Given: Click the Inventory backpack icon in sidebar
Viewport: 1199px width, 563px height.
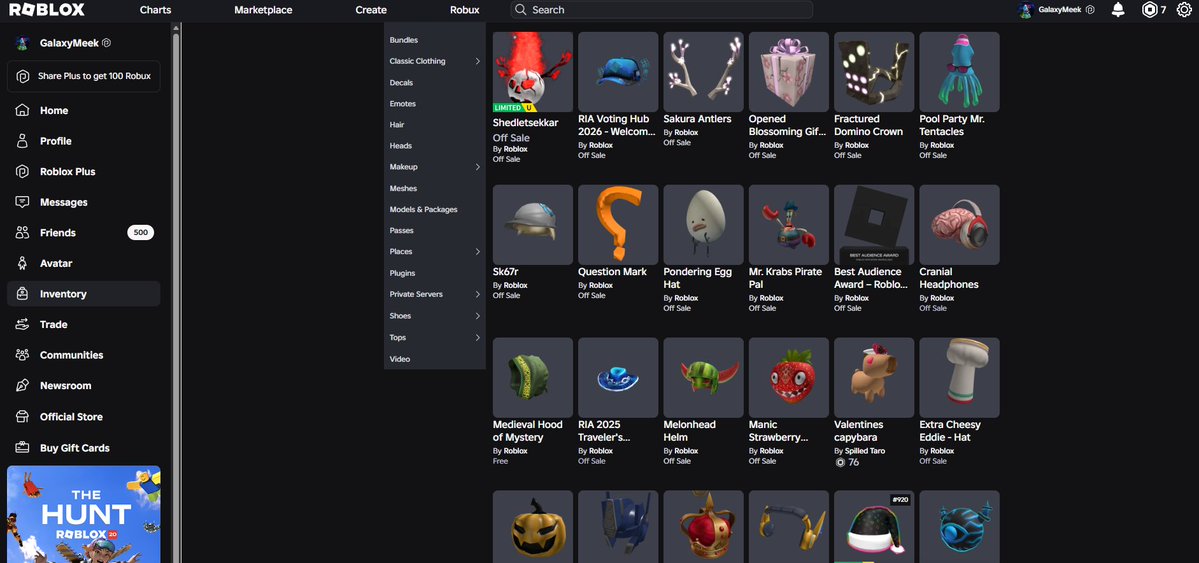Looking at the screenshot, I should click(x=22, y=294).
